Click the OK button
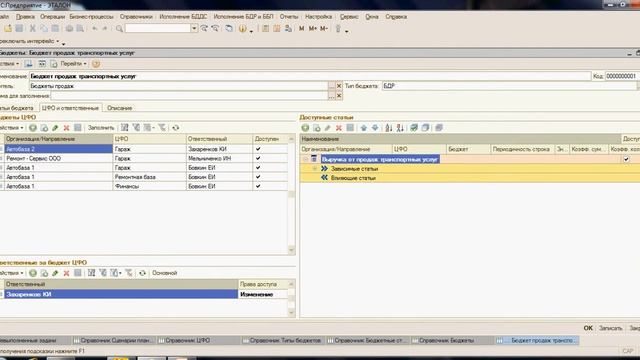640x360 pixels. [588, 328]
